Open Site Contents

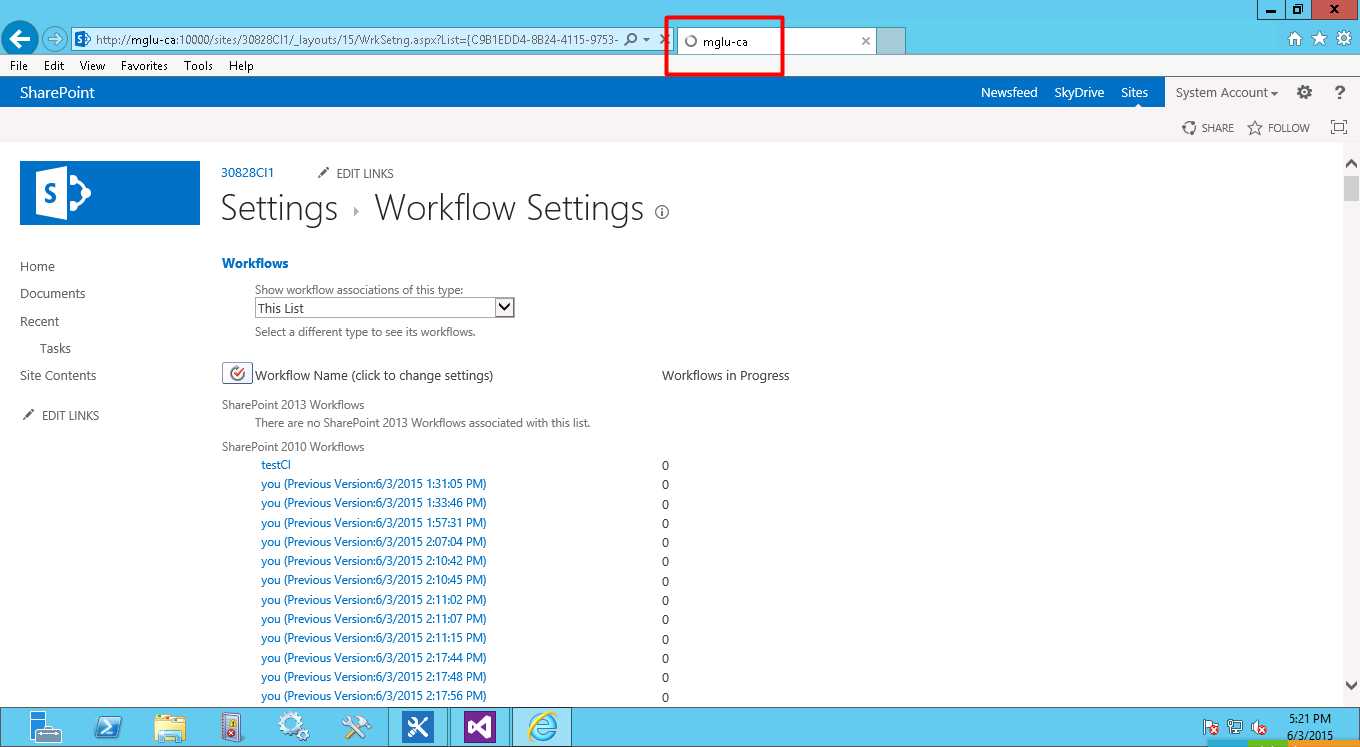pos(58,375)
